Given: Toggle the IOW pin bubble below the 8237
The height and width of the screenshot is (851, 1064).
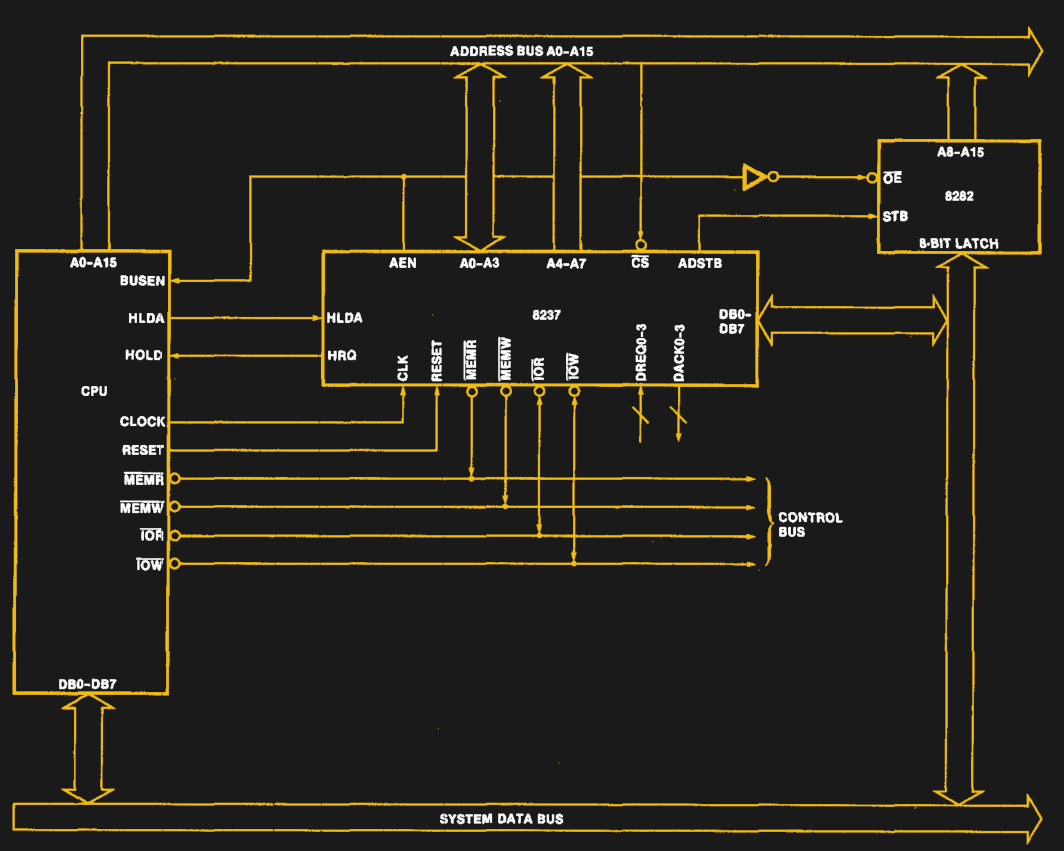Looking at the screenshot, I should point(573,390).
